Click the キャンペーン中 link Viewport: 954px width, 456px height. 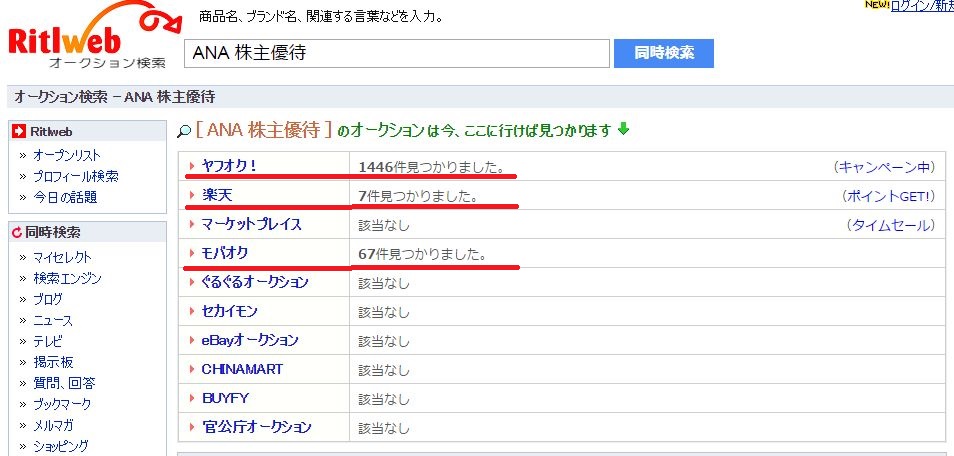click(883, 167)
